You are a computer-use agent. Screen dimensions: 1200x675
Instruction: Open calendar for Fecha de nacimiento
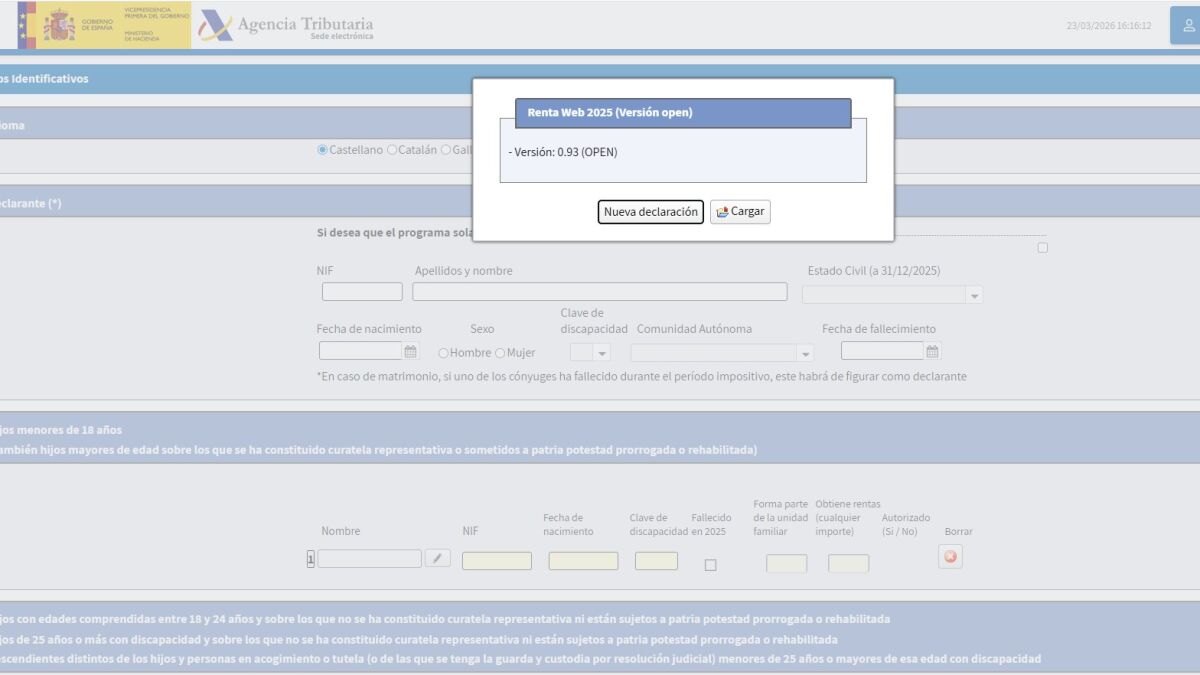(x=410, y=351)
